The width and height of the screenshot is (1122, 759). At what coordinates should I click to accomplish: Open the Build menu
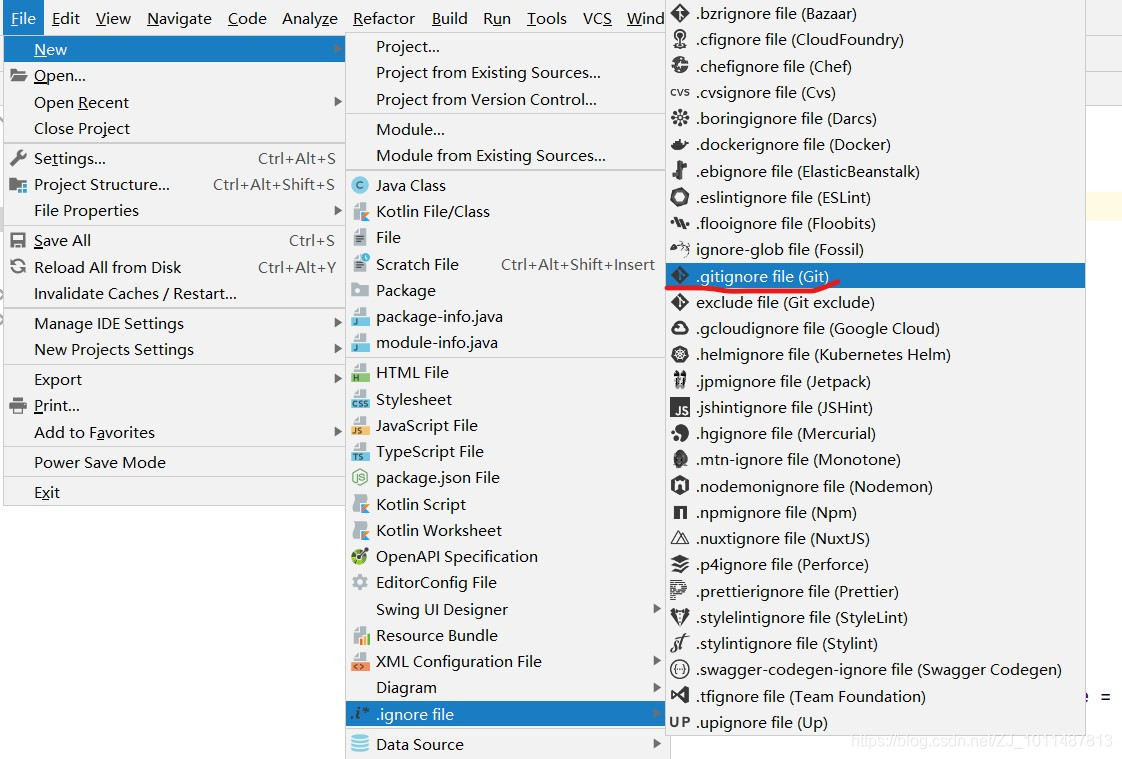pos(449,18)
